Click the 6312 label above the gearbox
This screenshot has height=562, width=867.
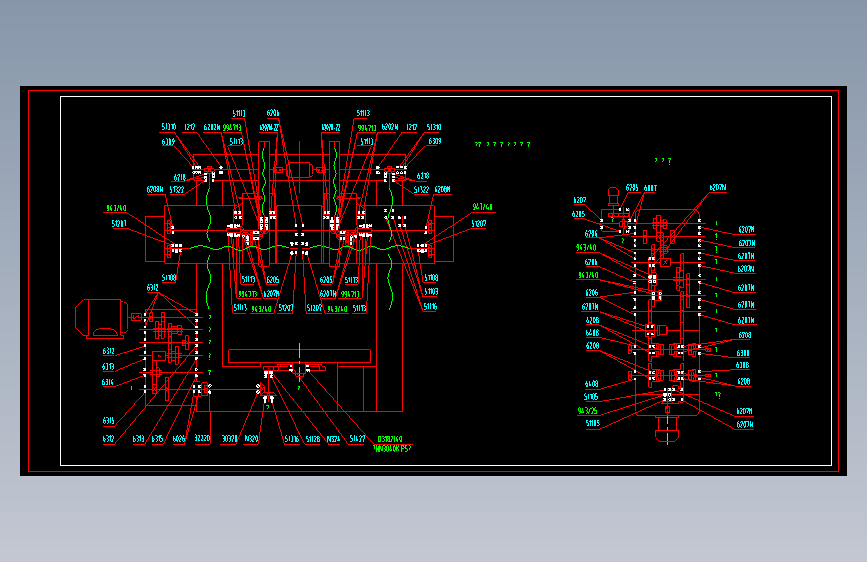pos(153,288)
